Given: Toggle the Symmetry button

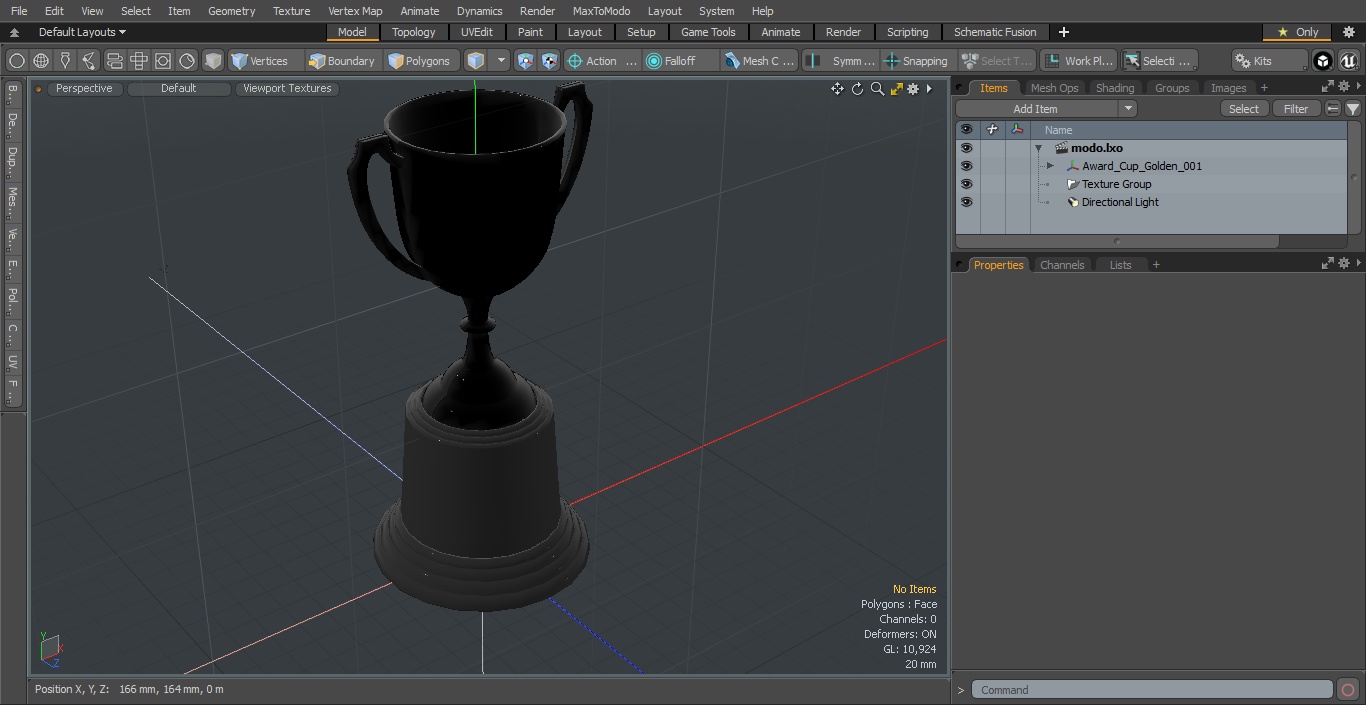Looking at the screenshot, I should (842, 61).
